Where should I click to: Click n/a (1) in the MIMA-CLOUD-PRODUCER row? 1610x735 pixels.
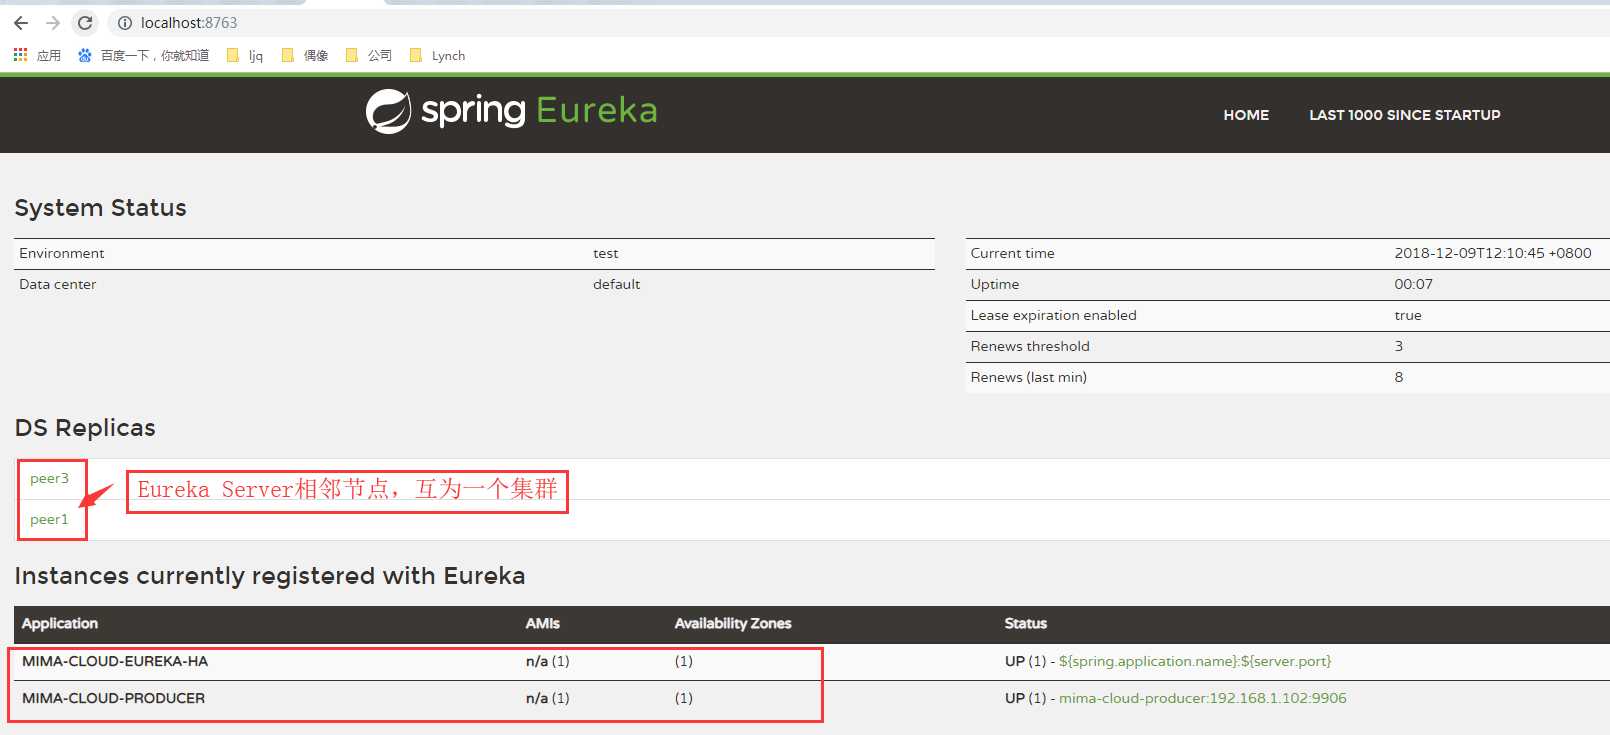click(548, 698)
